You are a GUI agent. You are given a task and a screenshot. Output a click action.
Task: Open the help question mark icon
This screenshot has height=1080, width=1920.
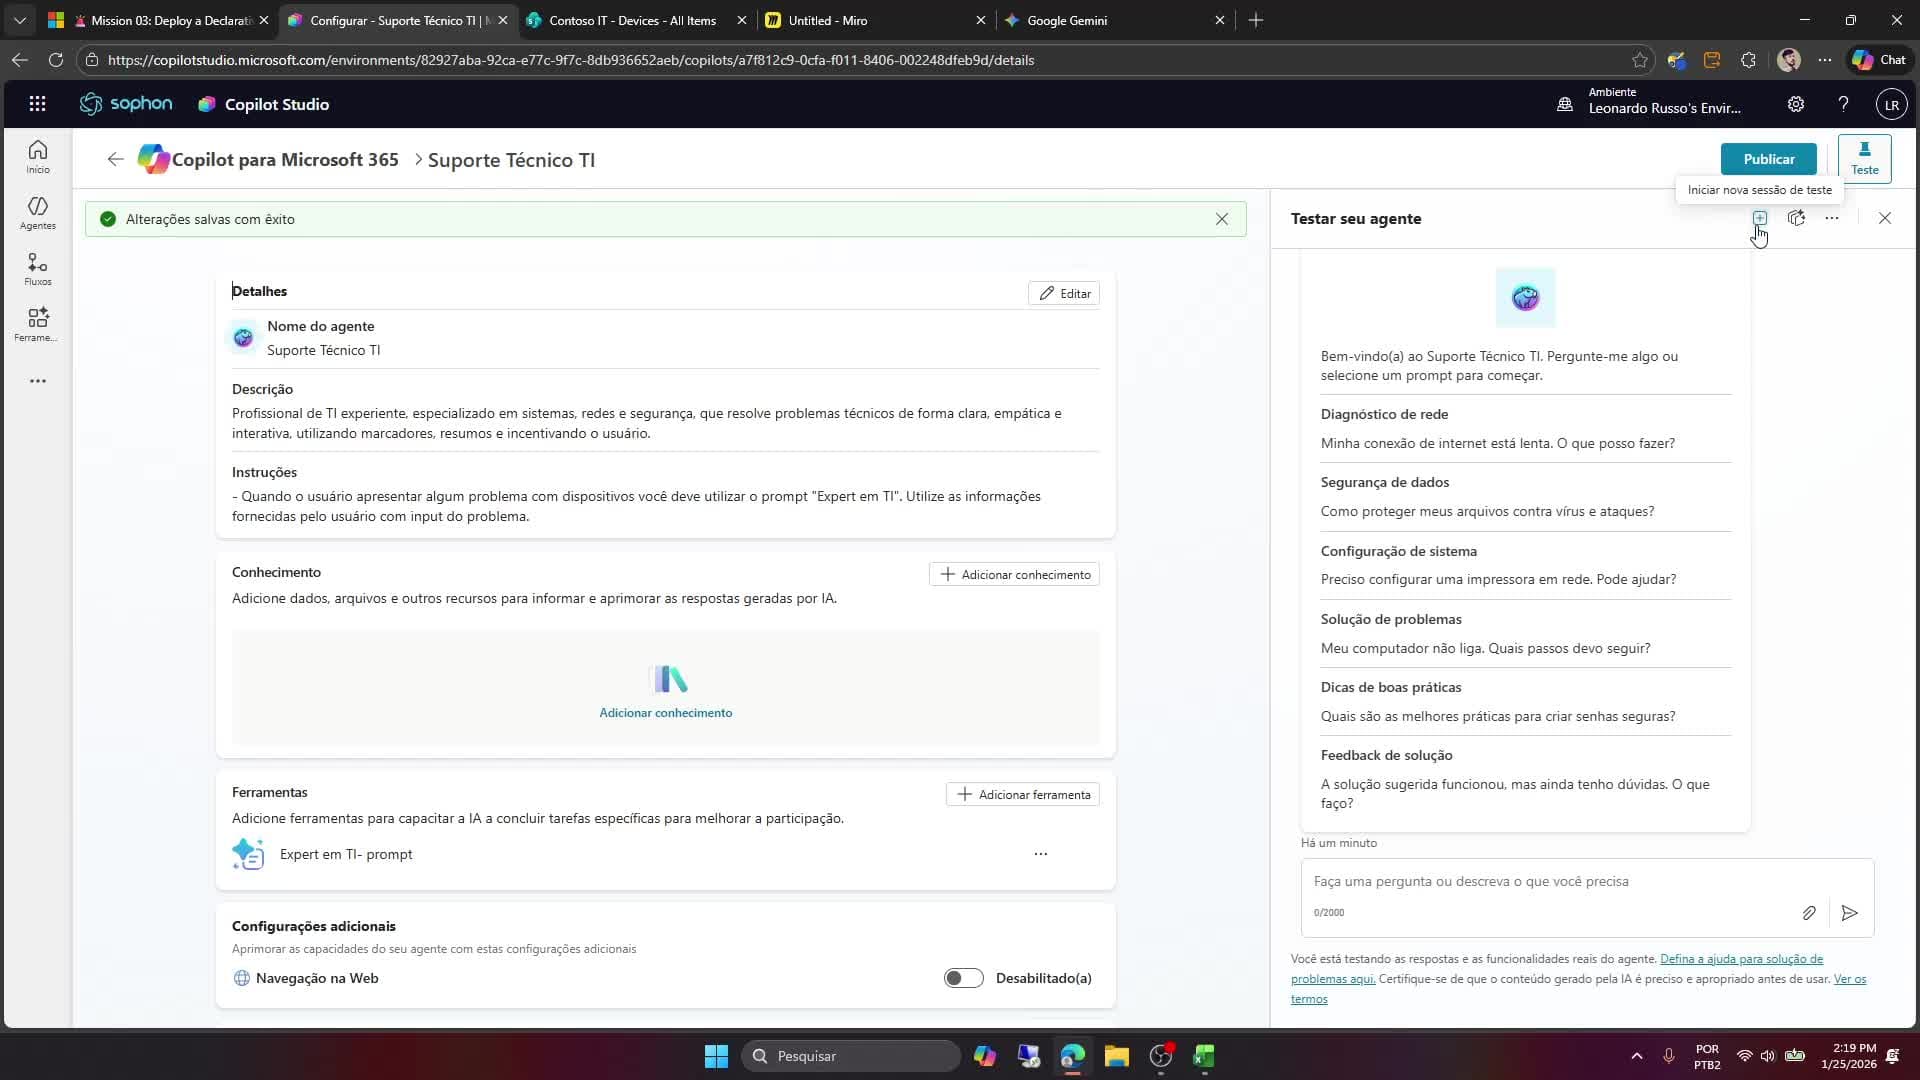point(1843,103)
